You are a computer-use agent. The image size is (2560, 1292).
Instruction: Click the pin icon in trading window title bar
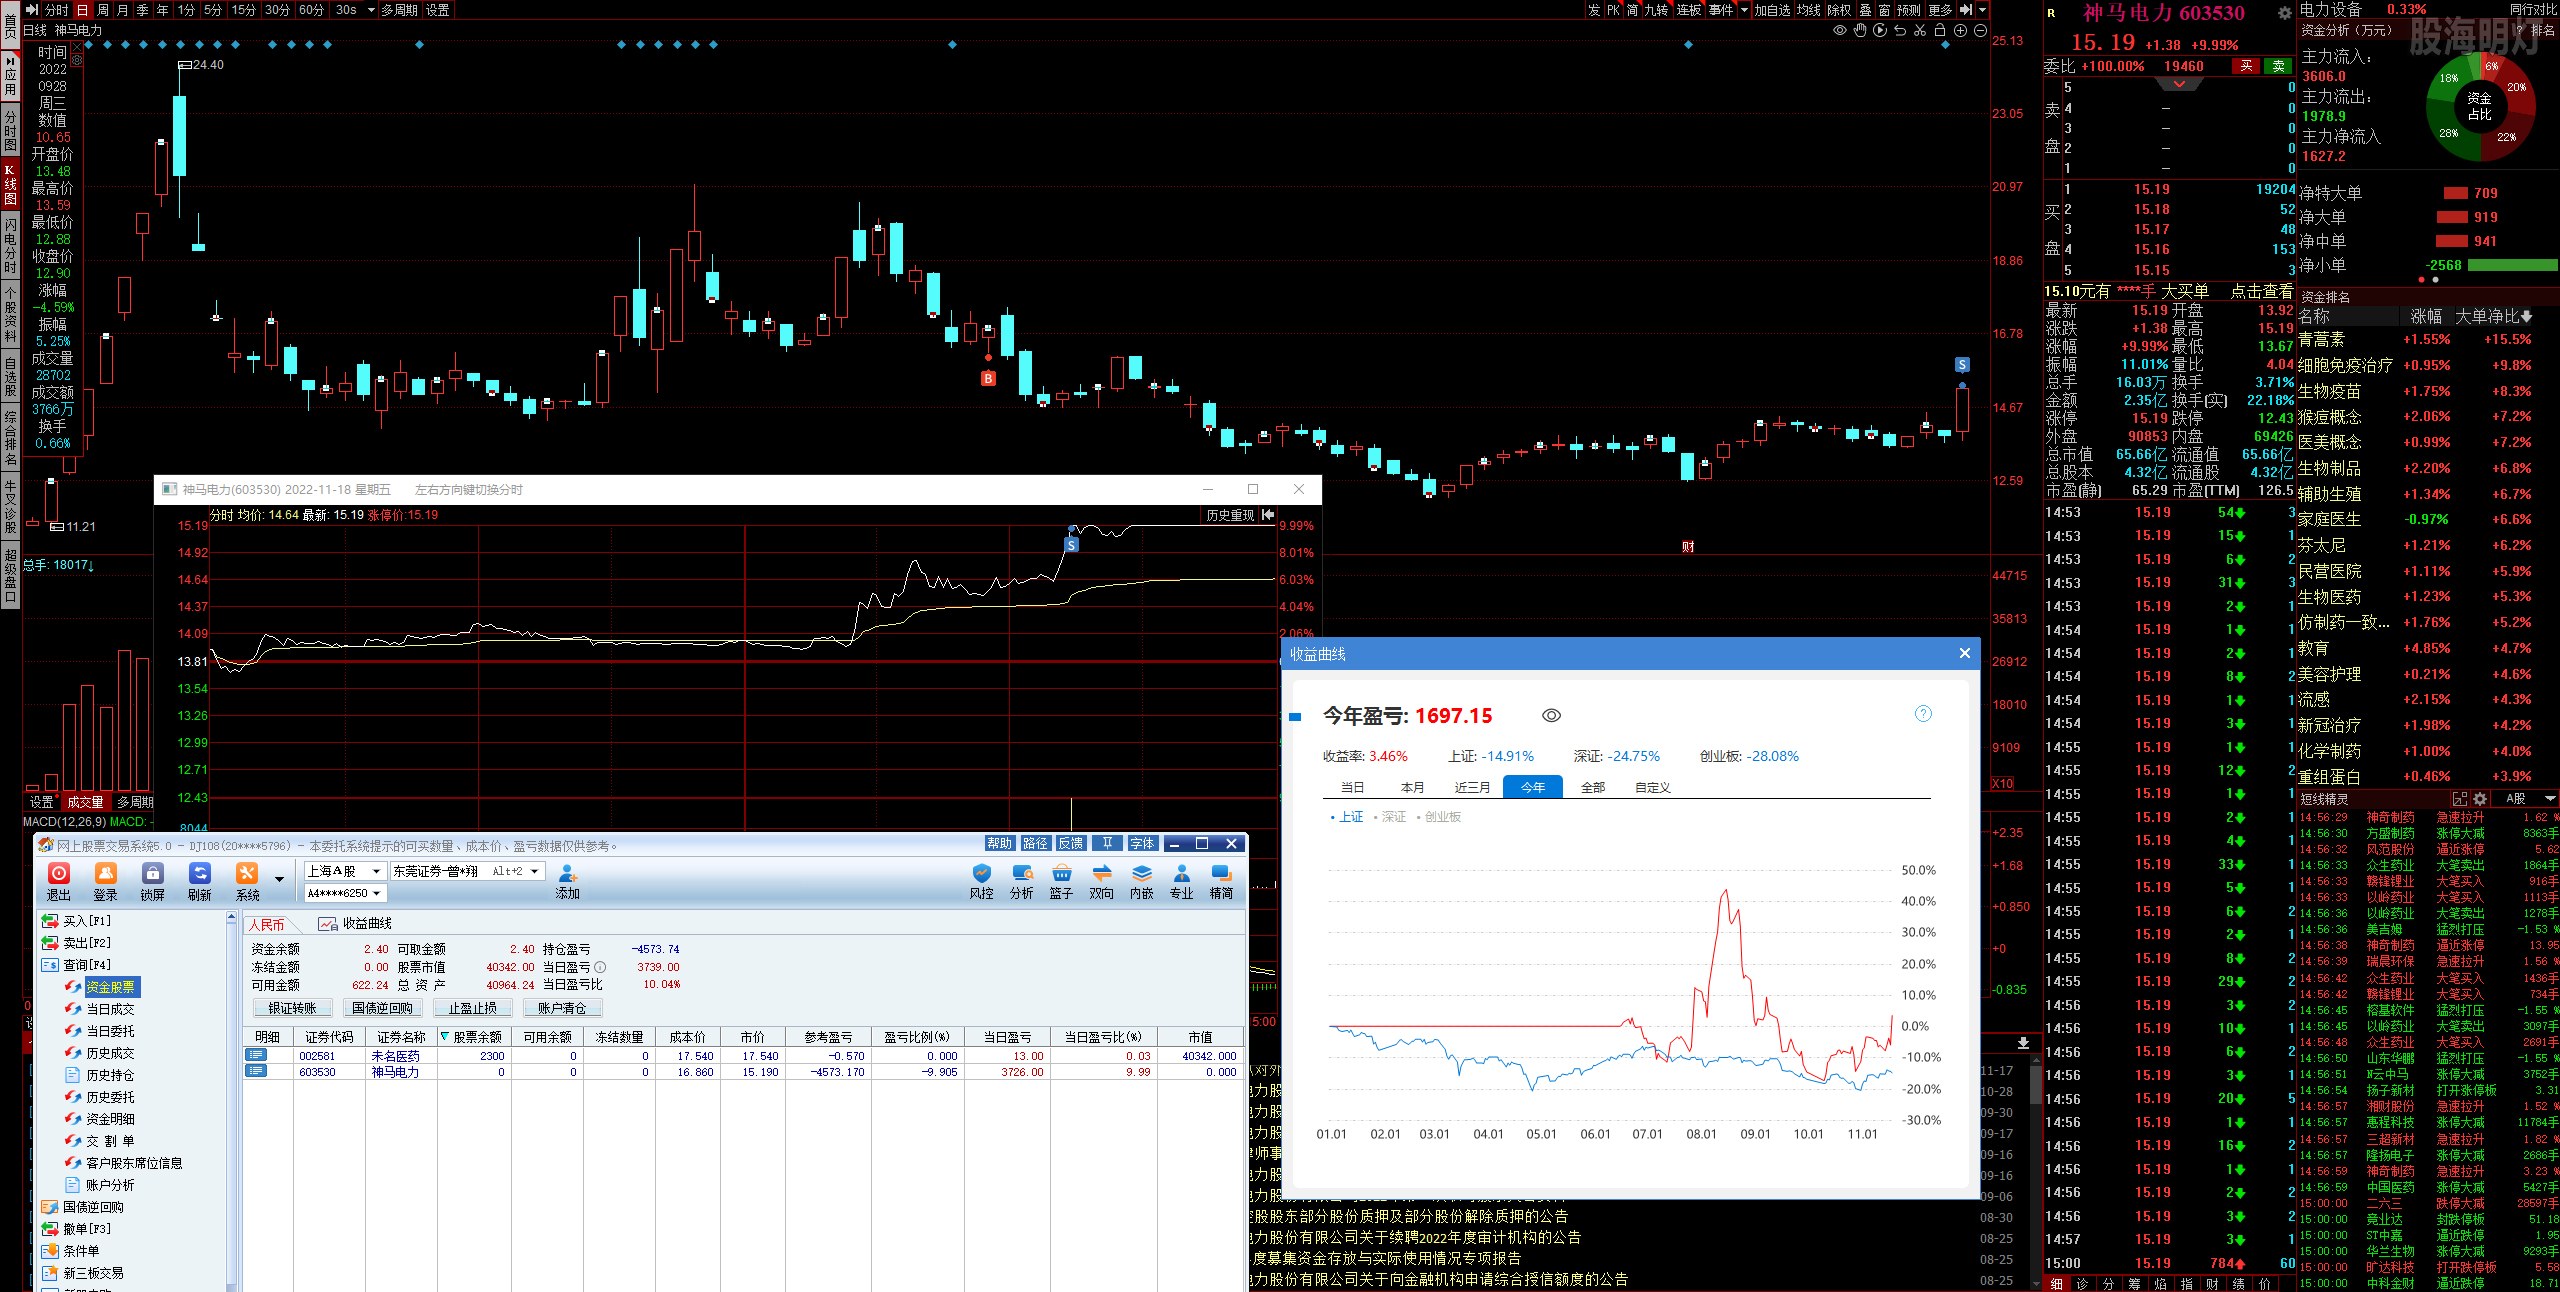[1107, 844]
